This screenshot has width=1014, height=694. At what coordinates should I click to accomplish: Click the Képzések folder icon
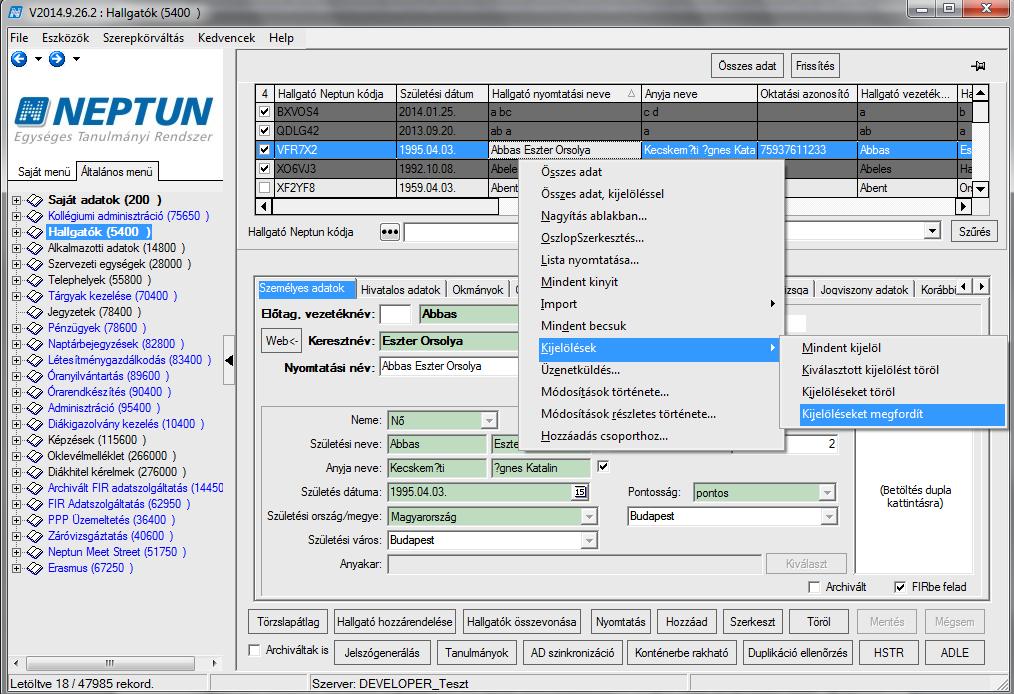click(34, 440)
